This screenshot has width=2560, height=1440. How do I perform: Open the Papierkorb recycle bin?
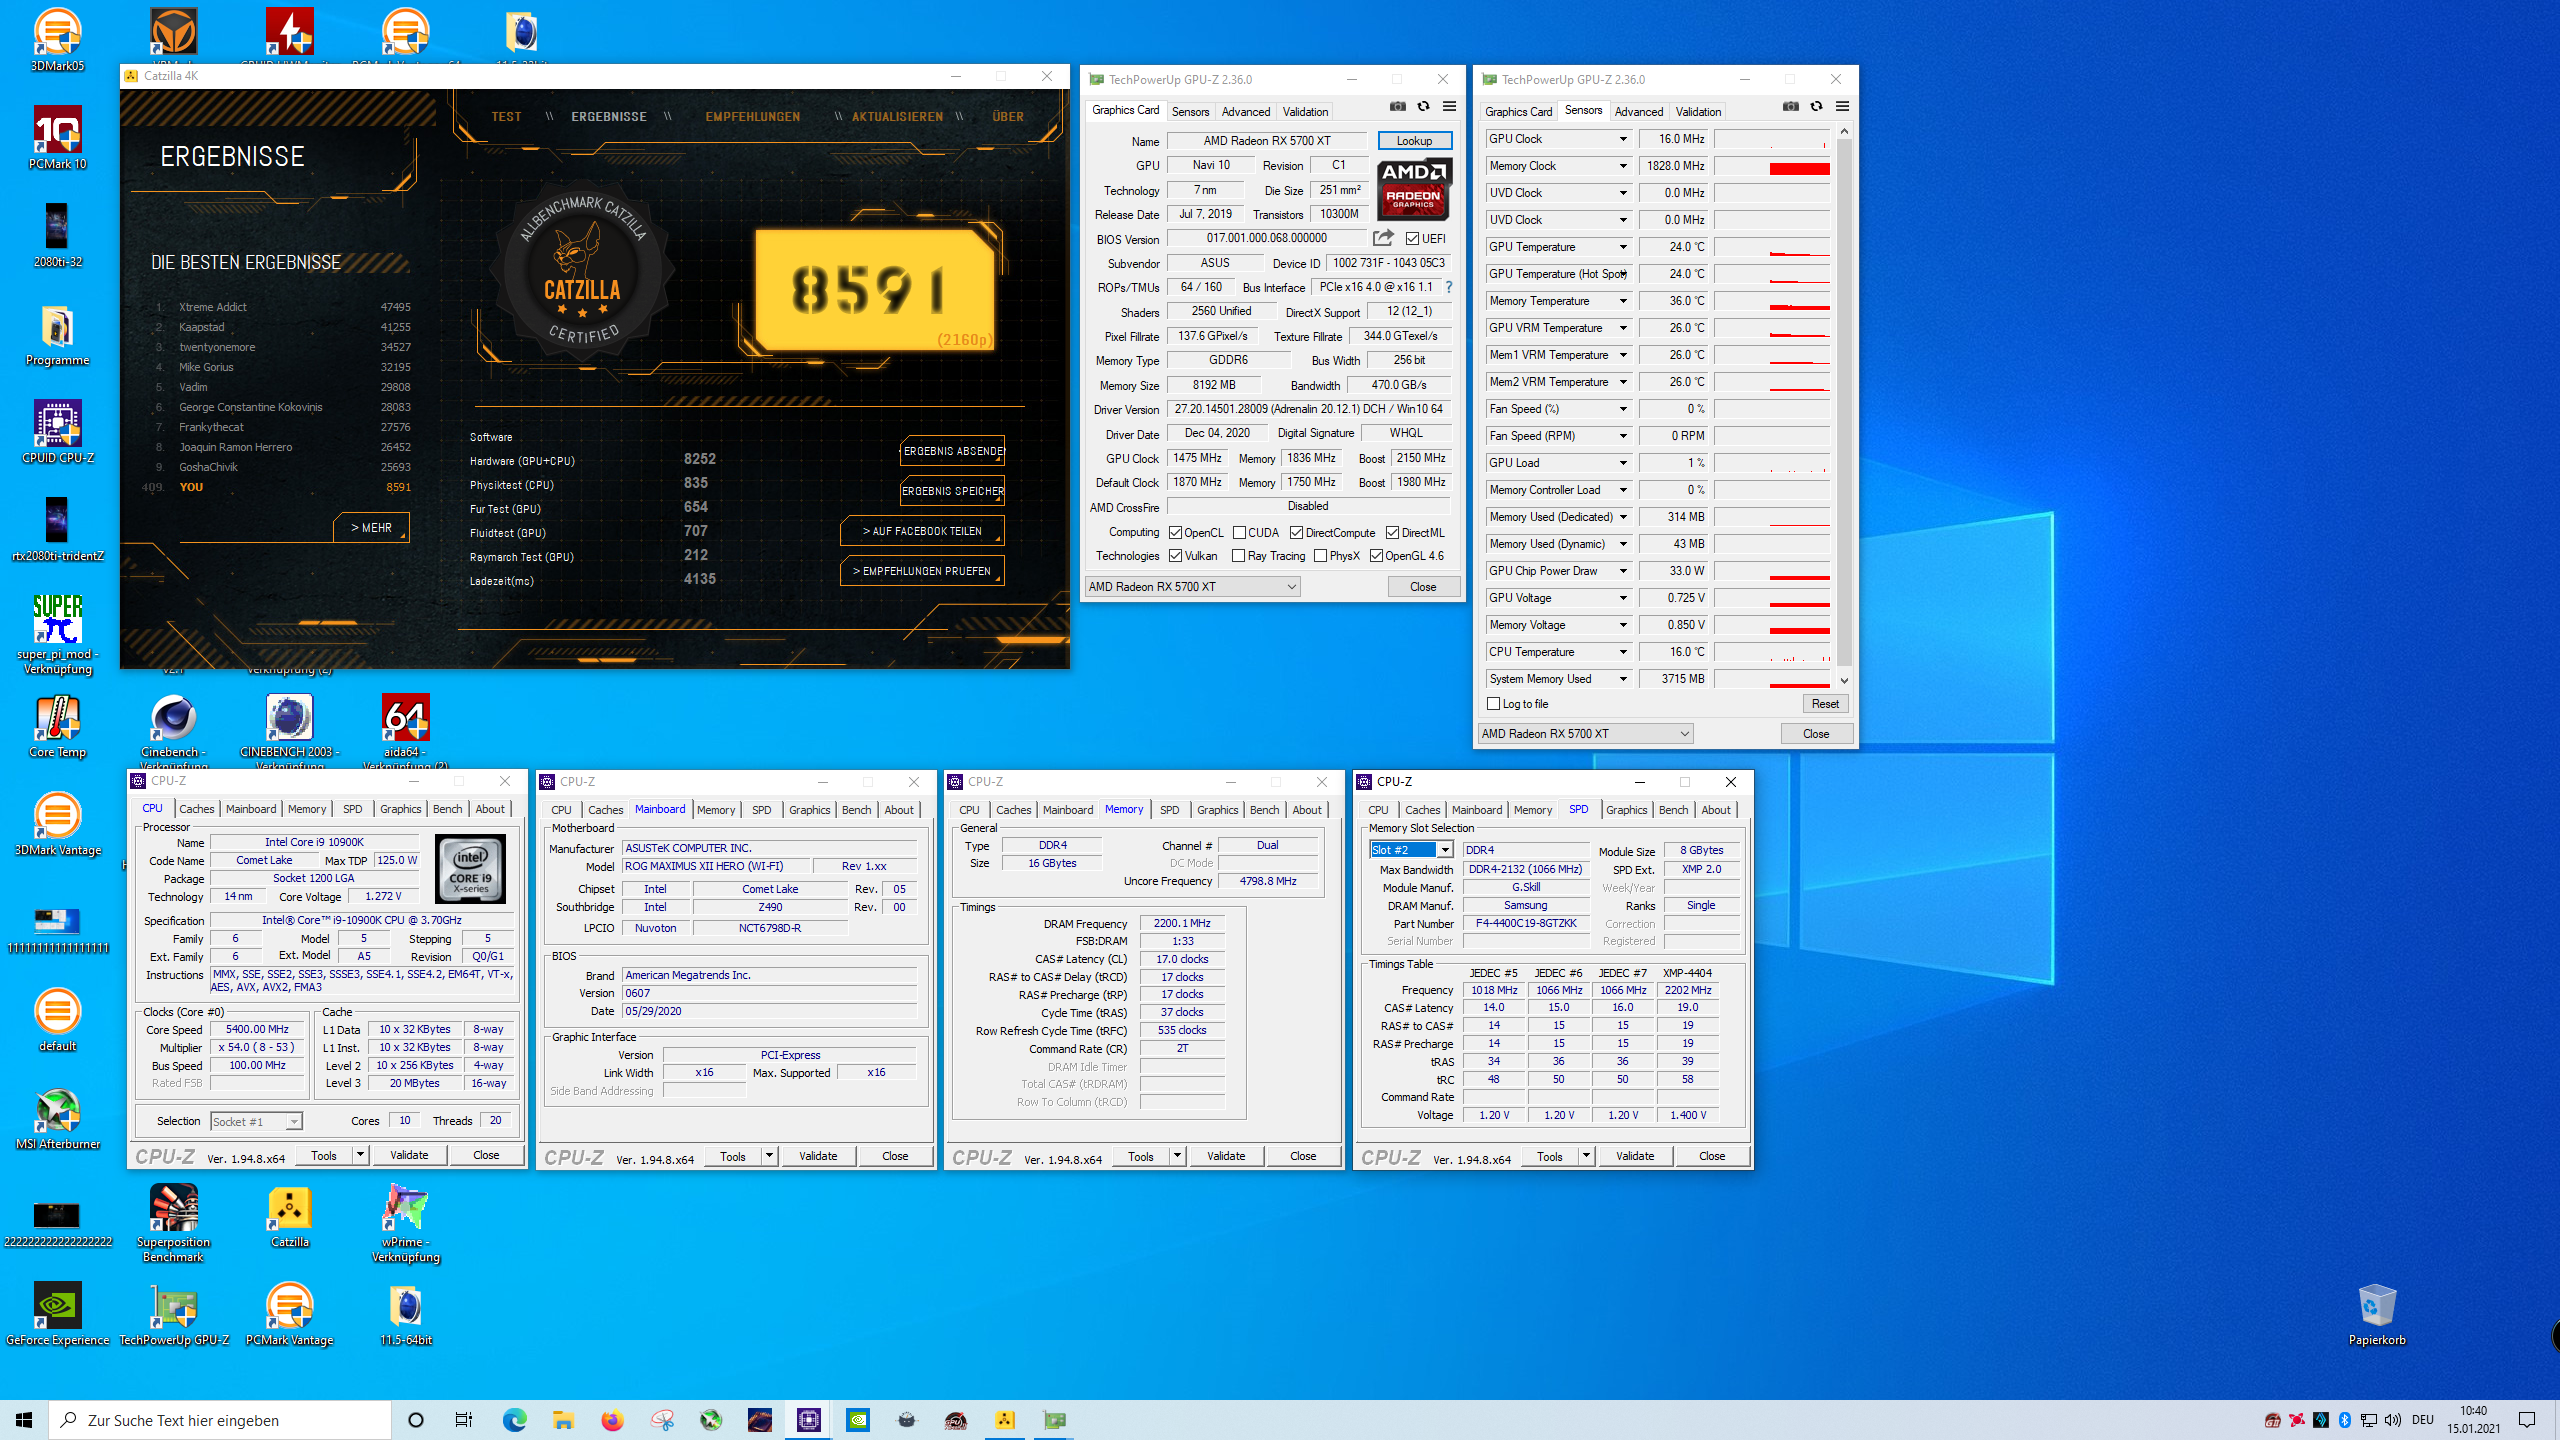2377,1314
